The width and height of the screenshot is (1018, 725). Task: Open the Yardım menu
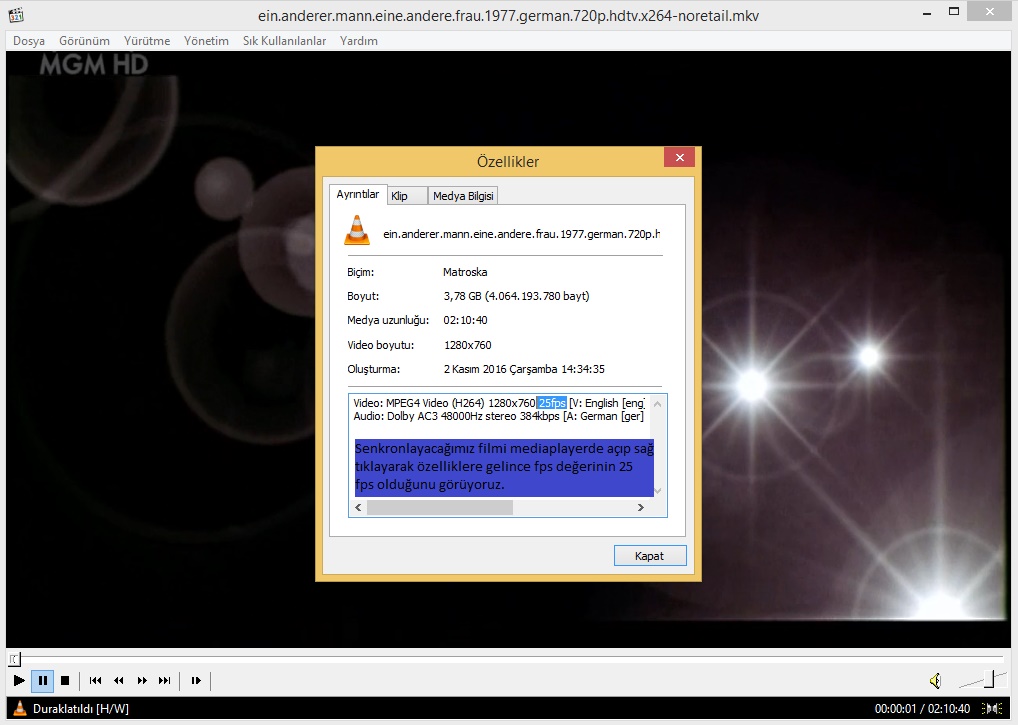point(358,41)
